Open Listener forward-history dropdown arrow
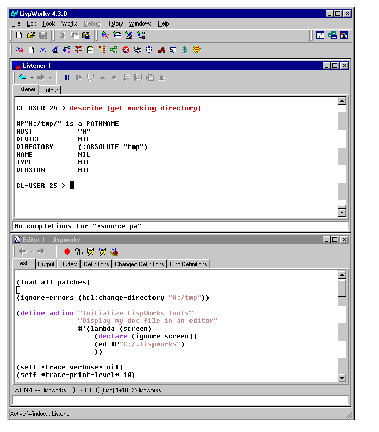379x432 pixels. point(50,78)
